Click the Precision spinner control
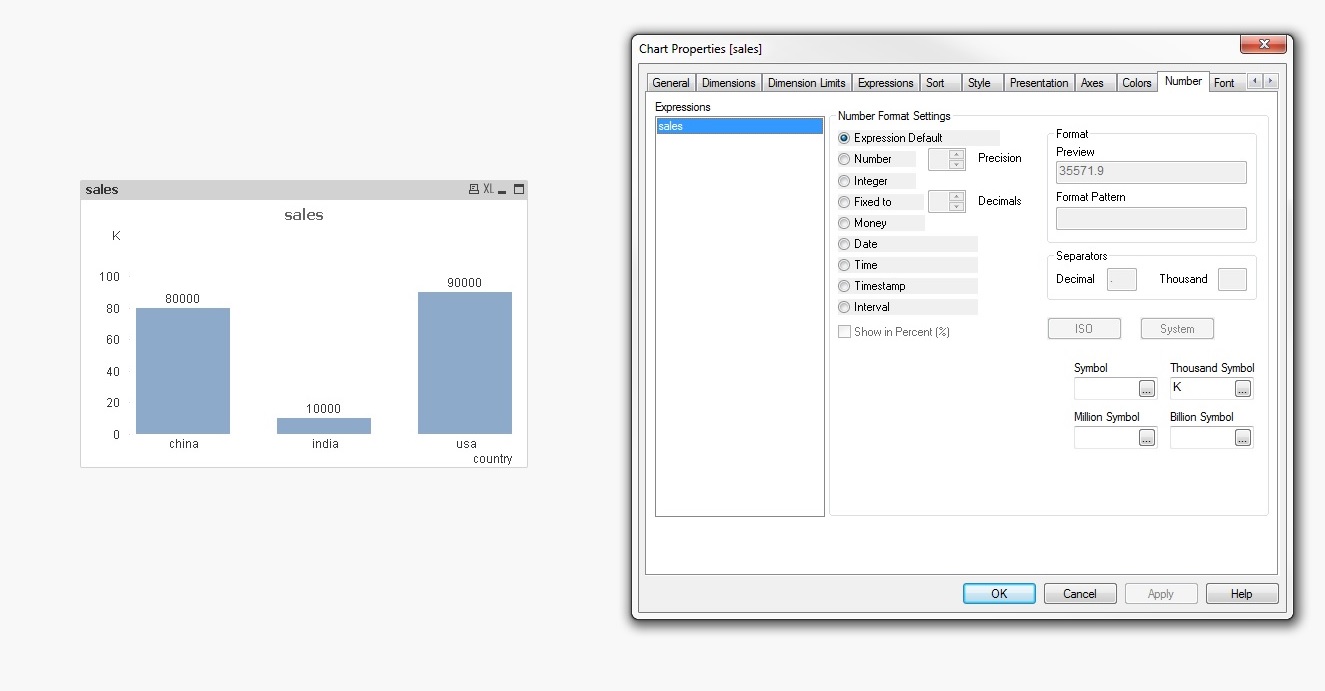 click(x=947, y=160)
